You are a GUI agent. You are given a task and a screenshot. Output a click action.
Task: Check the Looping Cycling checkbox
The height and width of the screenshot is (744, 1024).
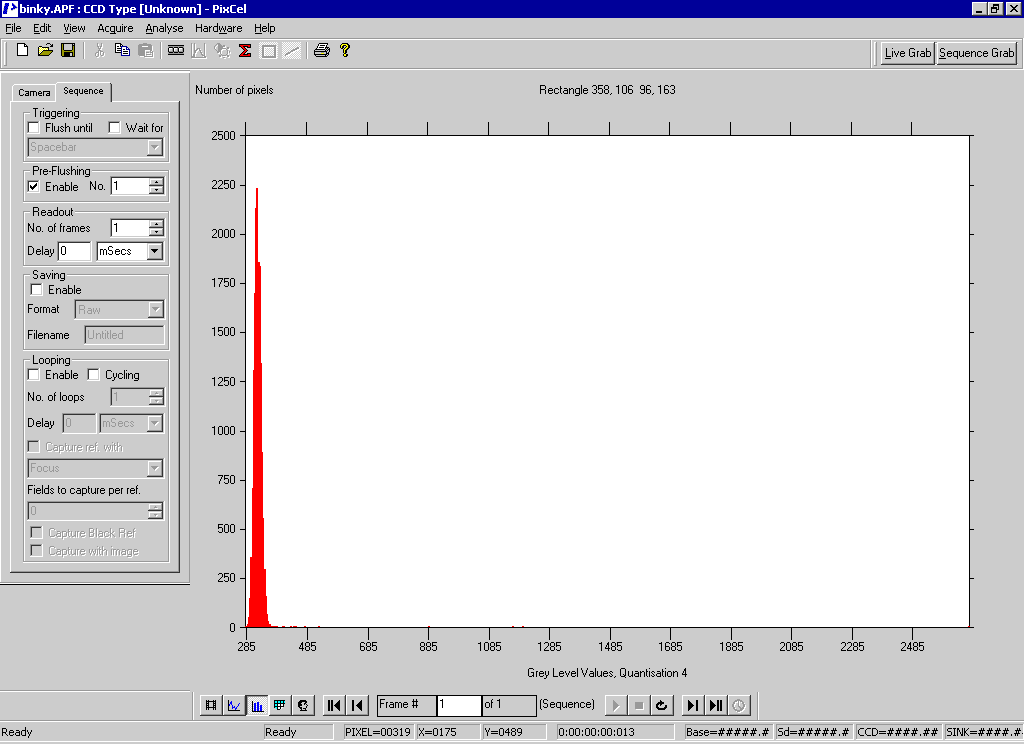[x=94, y=375]
